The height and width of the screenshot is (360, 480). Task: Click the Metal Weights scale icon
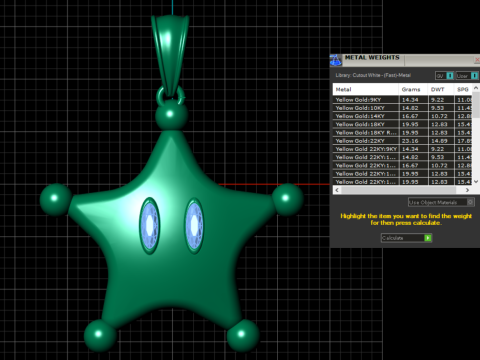(x=336, y=61)
